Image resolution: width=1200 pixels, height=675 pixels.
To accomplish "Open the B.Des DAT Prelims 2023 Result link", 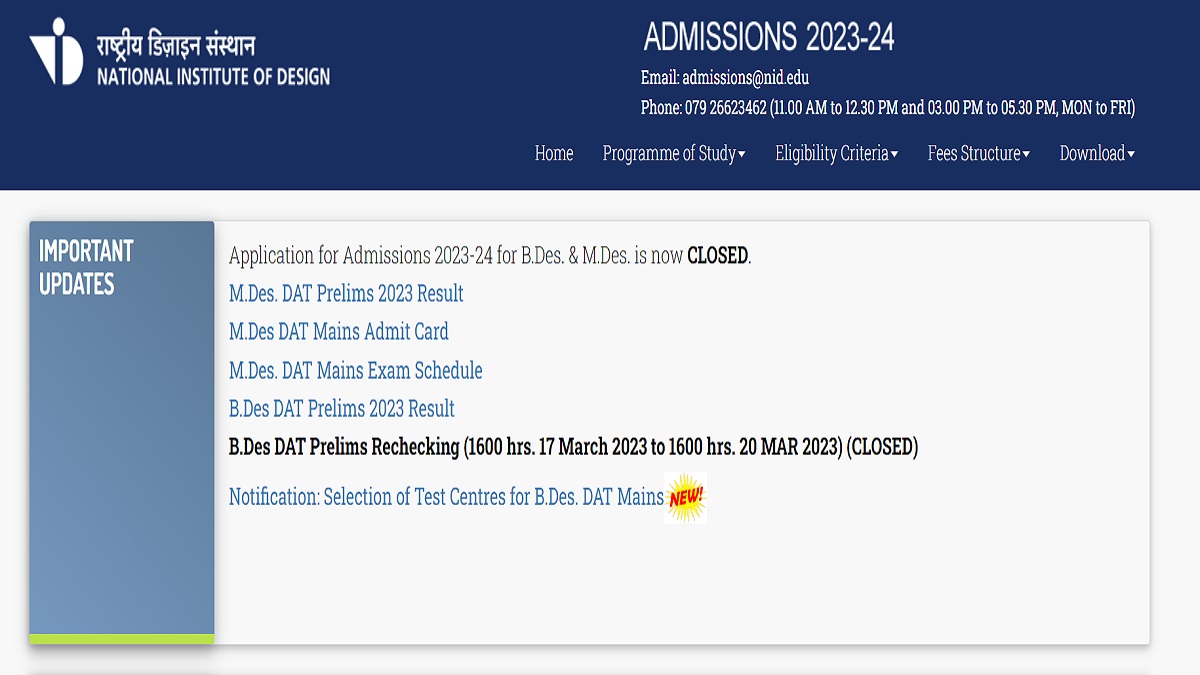I will 341,409.
